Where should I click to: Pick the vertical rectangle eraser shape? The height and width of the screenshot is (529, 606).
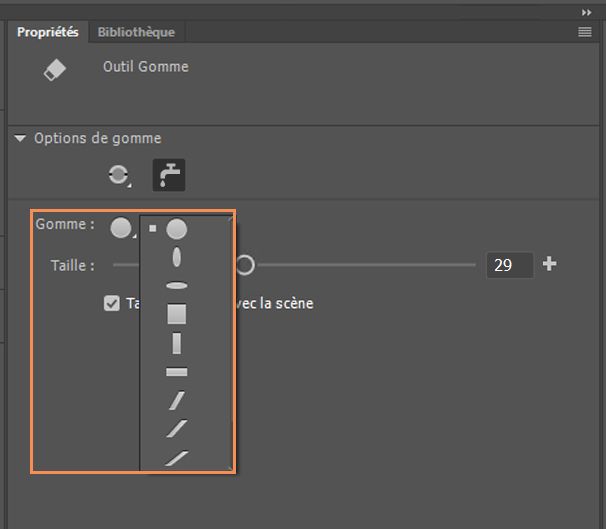coord(177,344)
